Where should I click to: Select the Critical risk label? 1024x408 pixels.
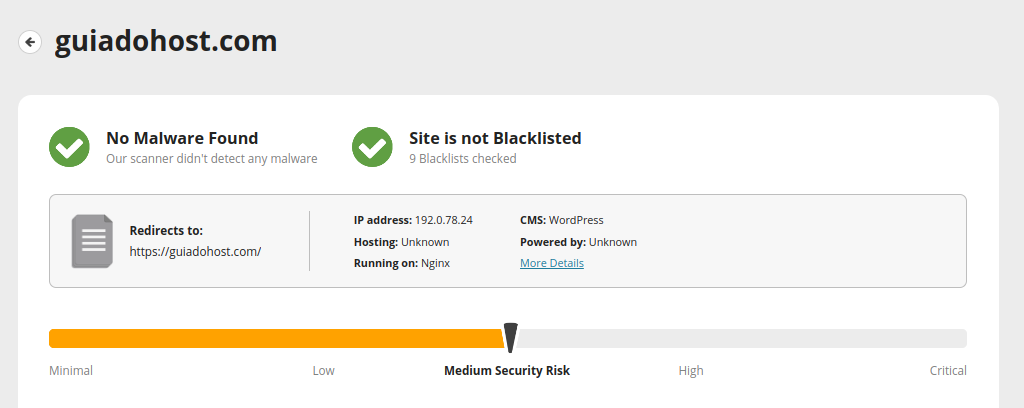point(948,371)
